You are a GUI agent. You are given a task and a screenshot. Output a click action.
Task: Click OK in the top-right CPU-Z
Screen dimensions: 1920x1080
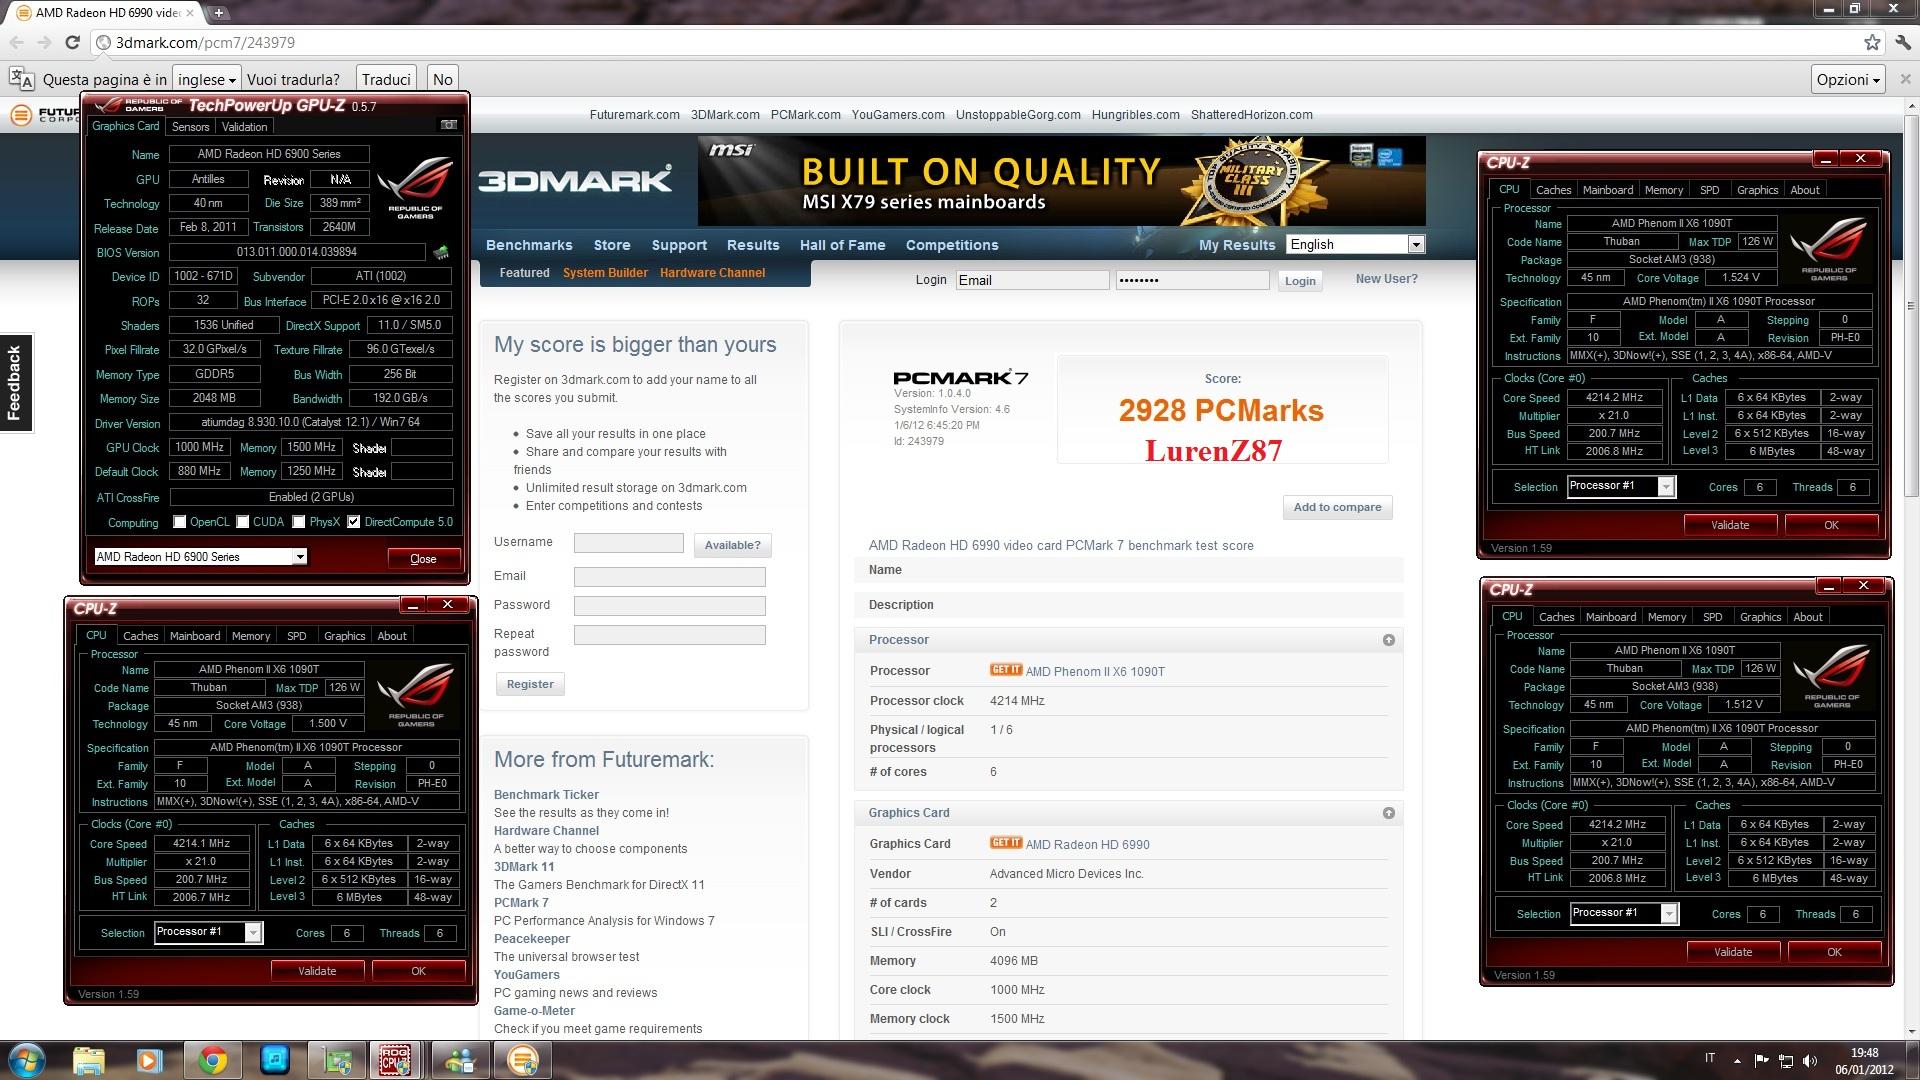[x=1831, y=525]
